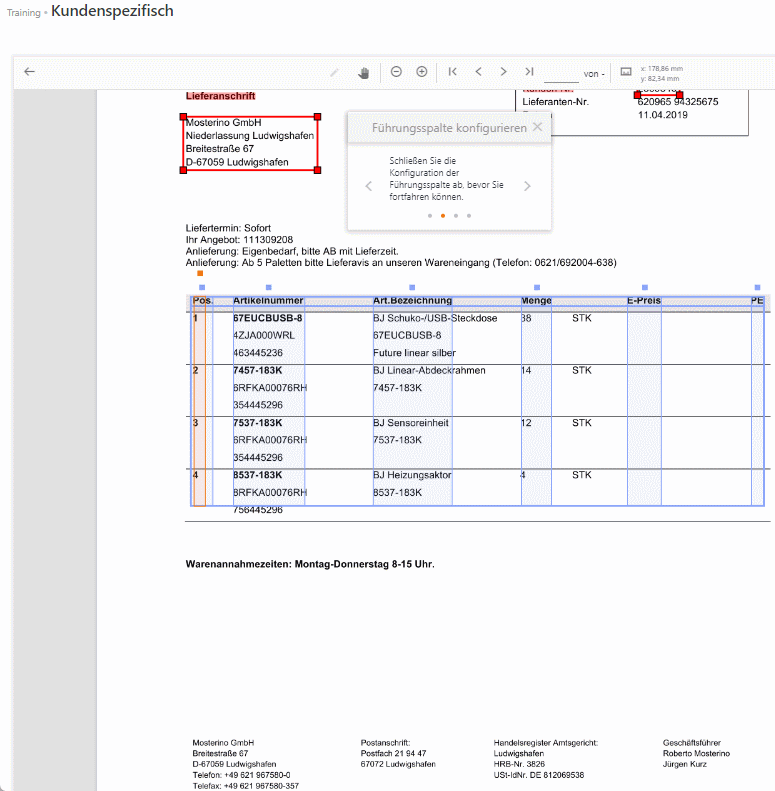Viewport: 775px width, 791px height.
Task: Select the first pagination dot
Action: tap(430, 216)
